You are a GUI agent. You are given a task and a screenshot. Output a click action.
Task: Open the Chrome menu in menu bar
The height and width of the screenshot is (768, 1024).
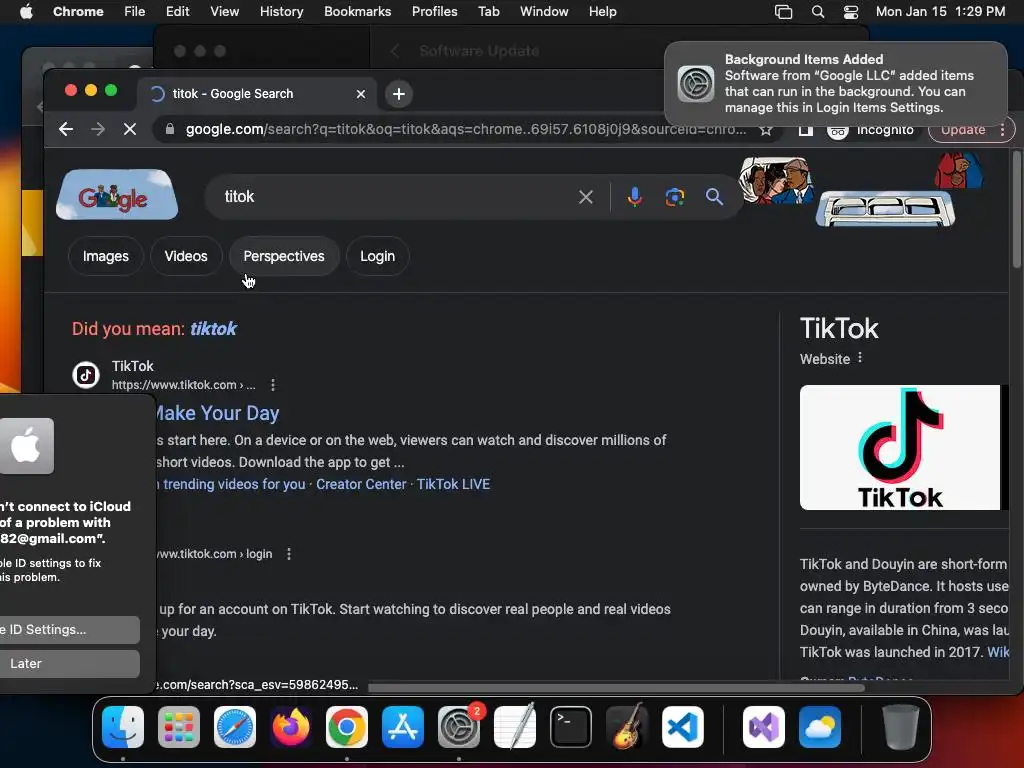click(x=78, y=12)
